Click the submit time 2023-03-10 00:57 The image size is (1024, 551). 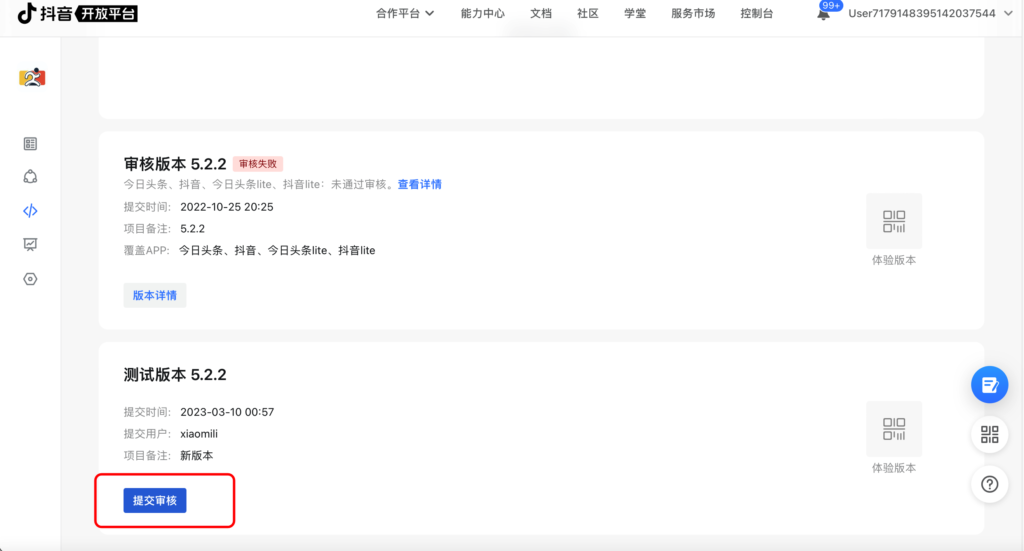227,412
